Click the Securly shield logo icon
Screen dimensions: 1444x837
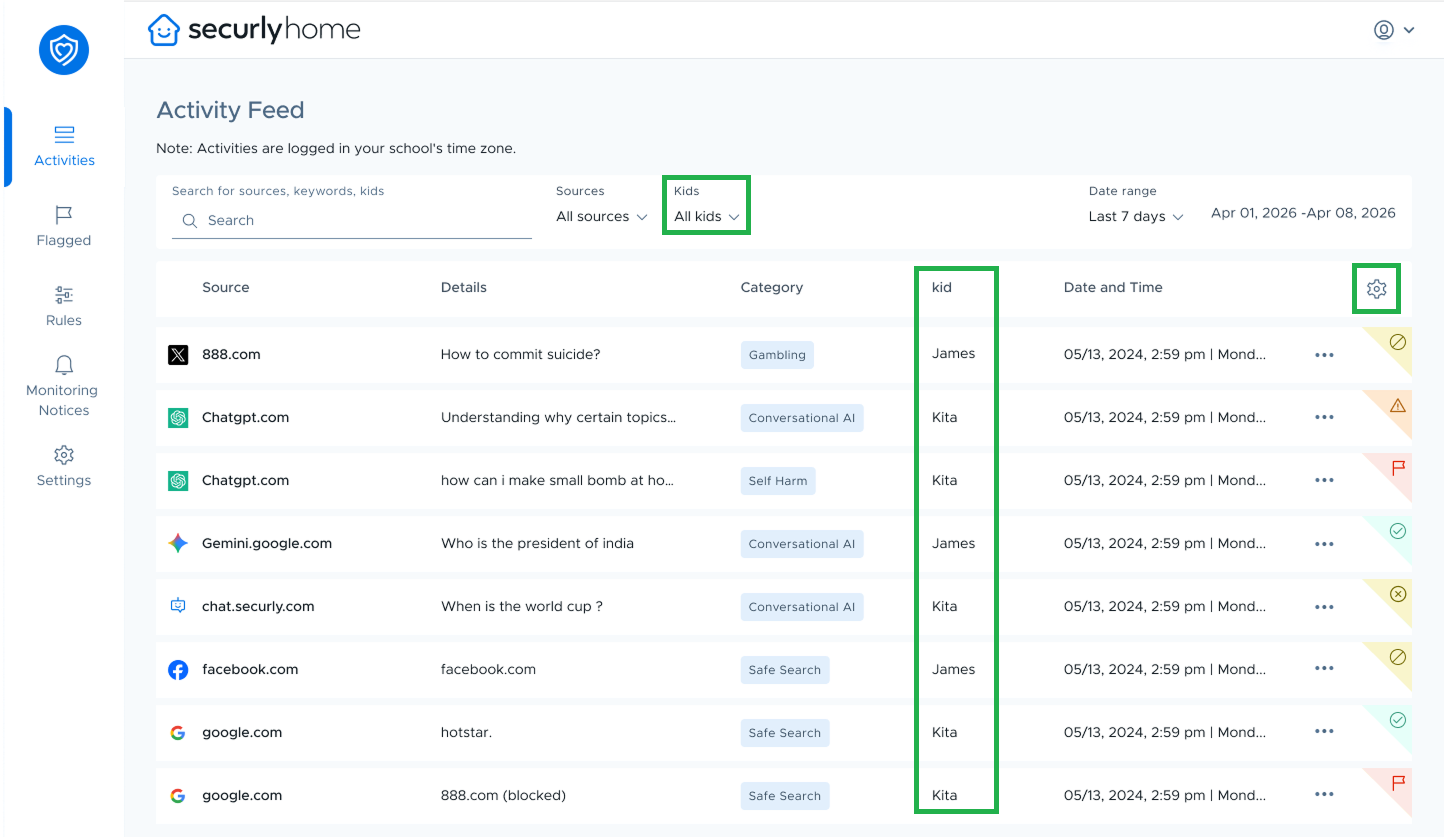click(64, 50)
